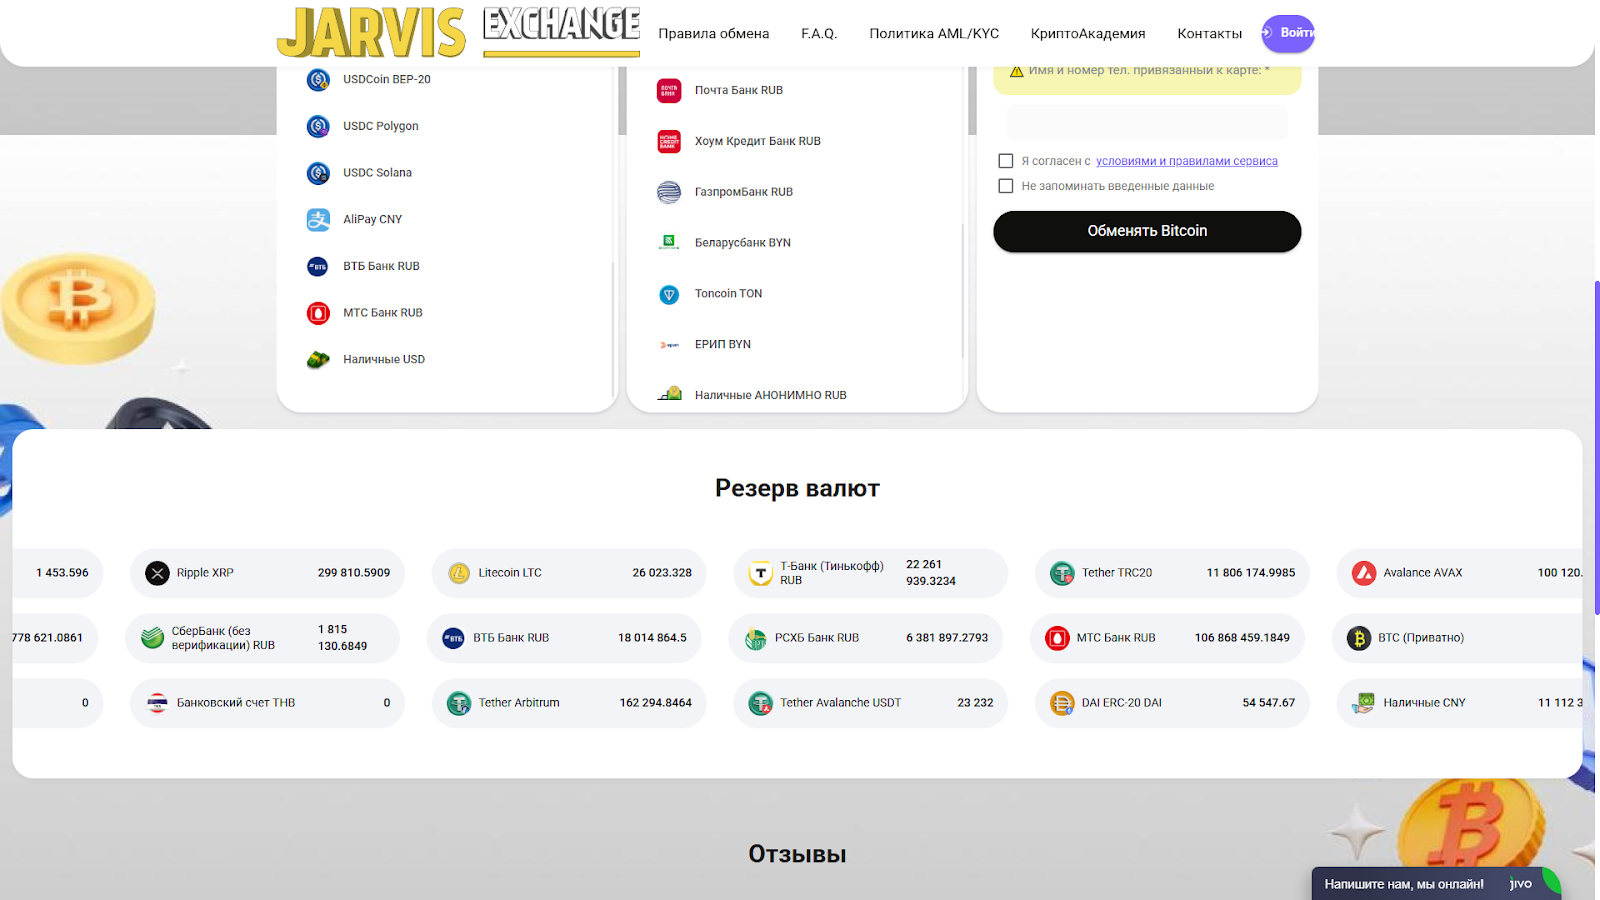
Task: Click the МТС Банк RUB reserve icon
Action: point(1057,638)
